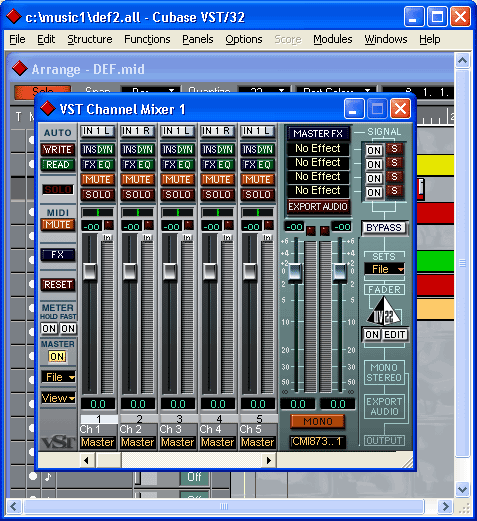The width and height of the screenshot is (477, 521).
Task: Open channel 2 input selector IN 1 R
Action: (138, 131)
